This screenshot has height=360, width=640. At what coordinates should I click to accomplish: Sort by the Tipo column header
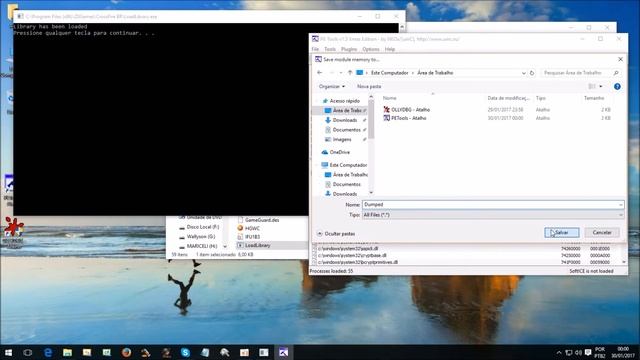[x=541, y=98]
